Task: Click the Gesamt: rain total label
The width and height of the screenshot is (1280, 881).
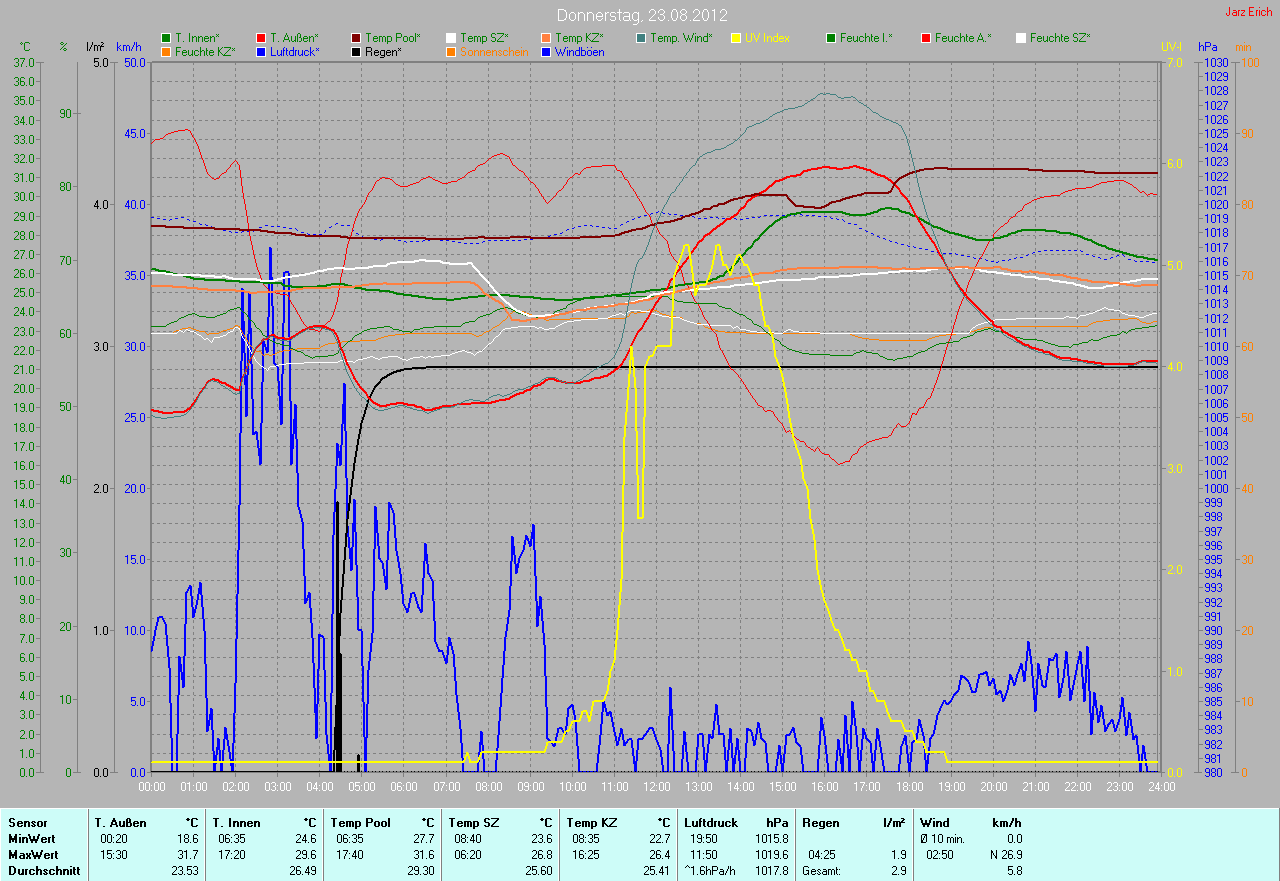Action: pos(821,870)
